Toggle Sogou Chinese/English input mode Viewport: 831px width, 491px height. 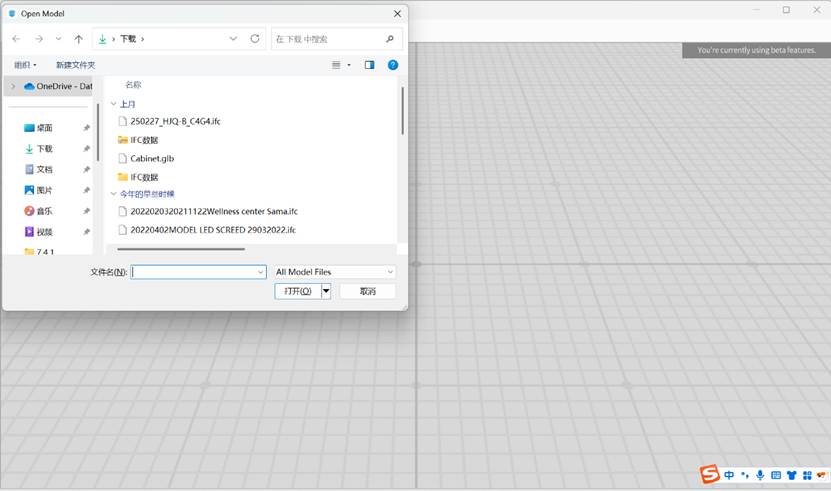coord(730,475)
